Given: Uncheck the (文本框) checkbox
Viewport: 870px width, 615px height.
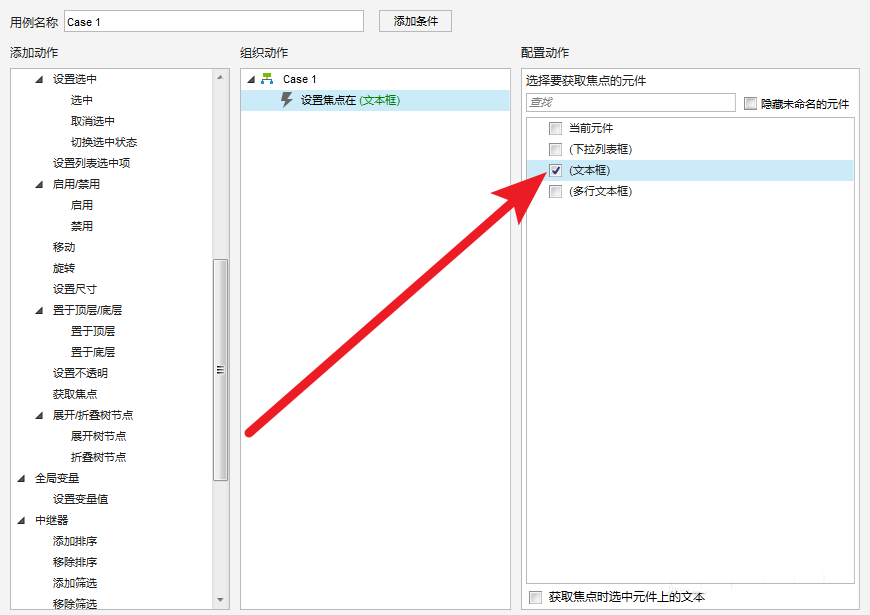Looking at the screenshot, I should click(556, 170).
